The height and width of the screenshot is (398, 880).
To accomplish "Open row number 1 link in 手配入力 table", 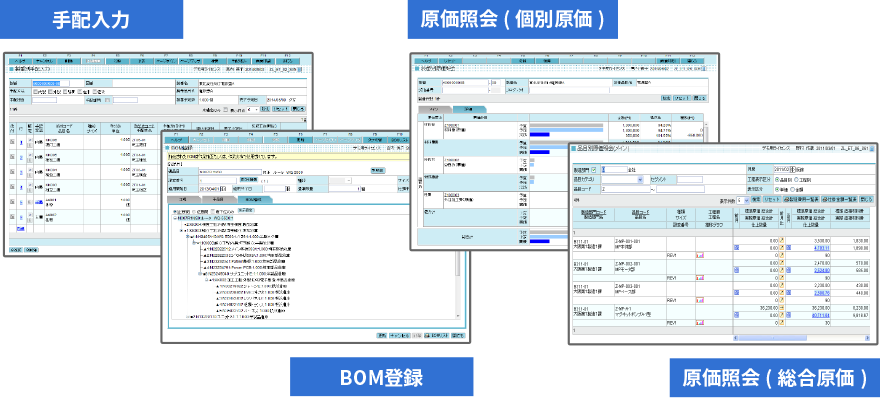I will (21, 142).
